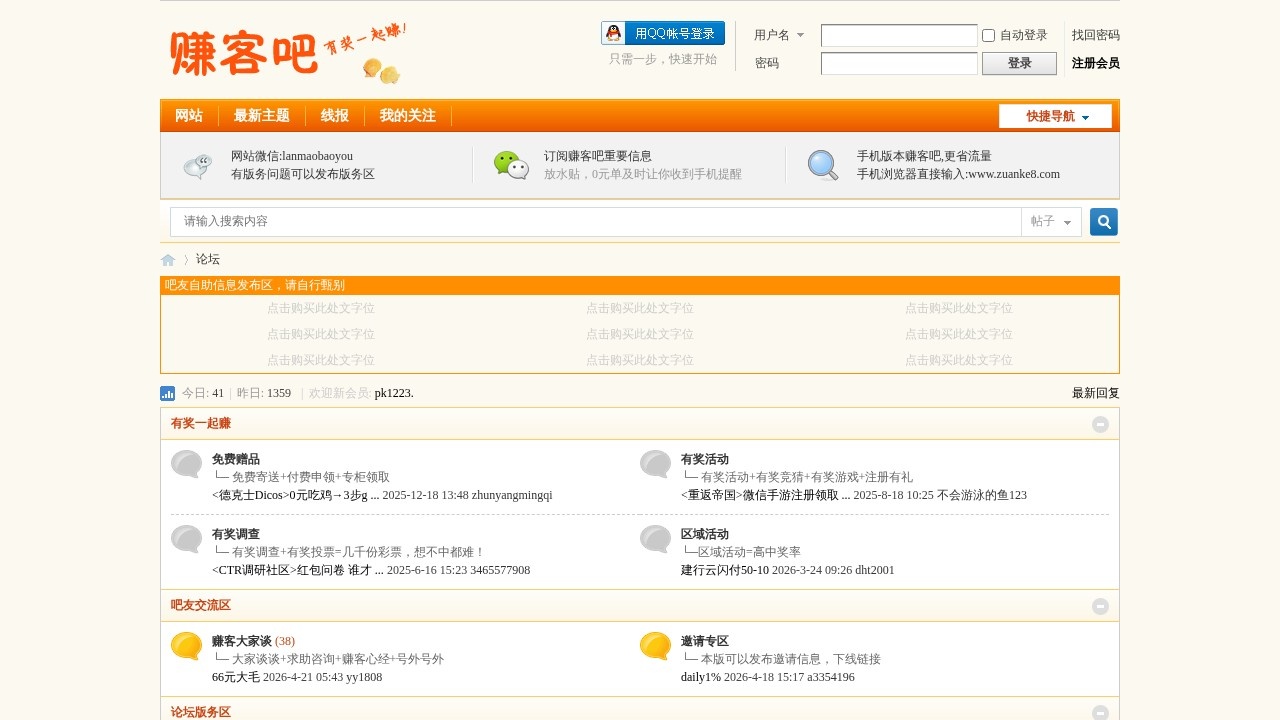Click the 登录 button

coord(1019,62)
